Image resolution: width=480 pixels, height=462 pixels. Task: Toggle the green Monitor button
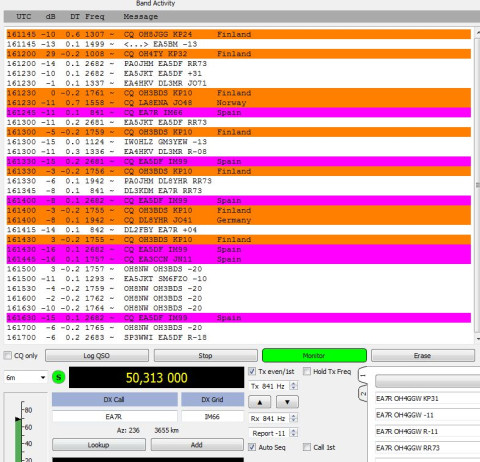[314, 356]
